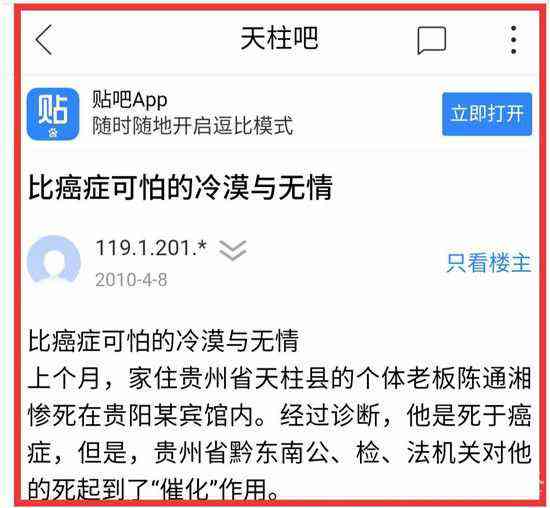Viewport: 550px width, 508px height.
Task: Open the comment bubble icon
Action: point(432,40)
